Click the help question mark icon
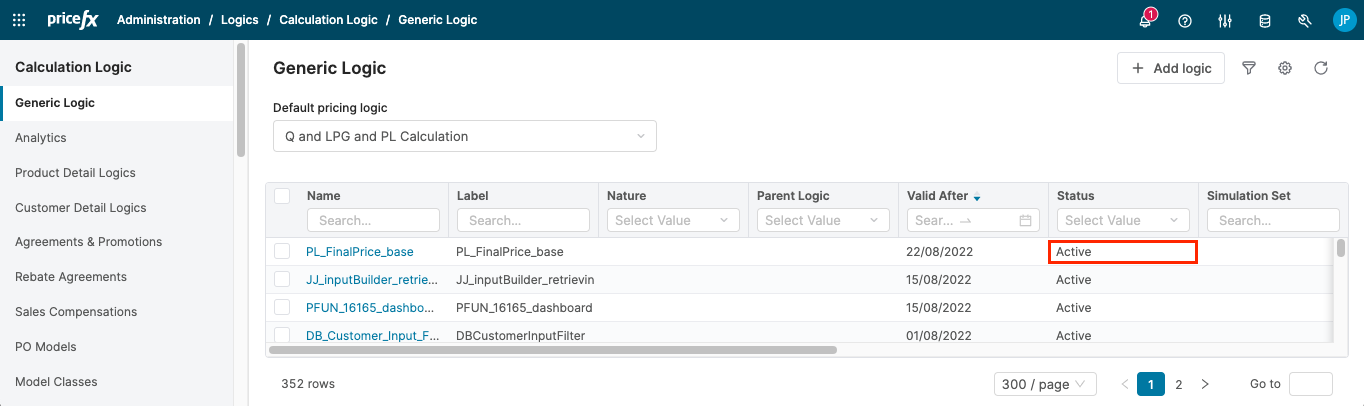This screenshot has width=1364, height=406. click(x=1185, y=21)
